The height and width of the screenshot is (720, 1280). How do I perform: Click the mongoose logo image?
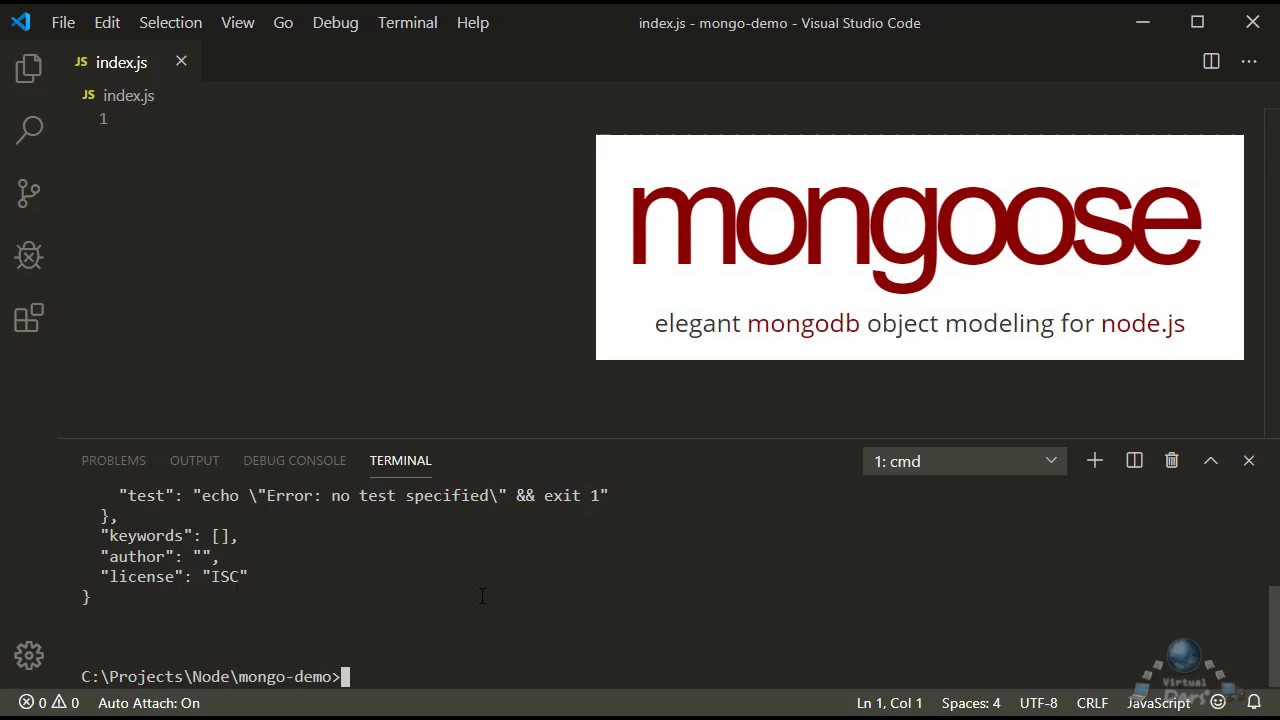click(919, 247)
